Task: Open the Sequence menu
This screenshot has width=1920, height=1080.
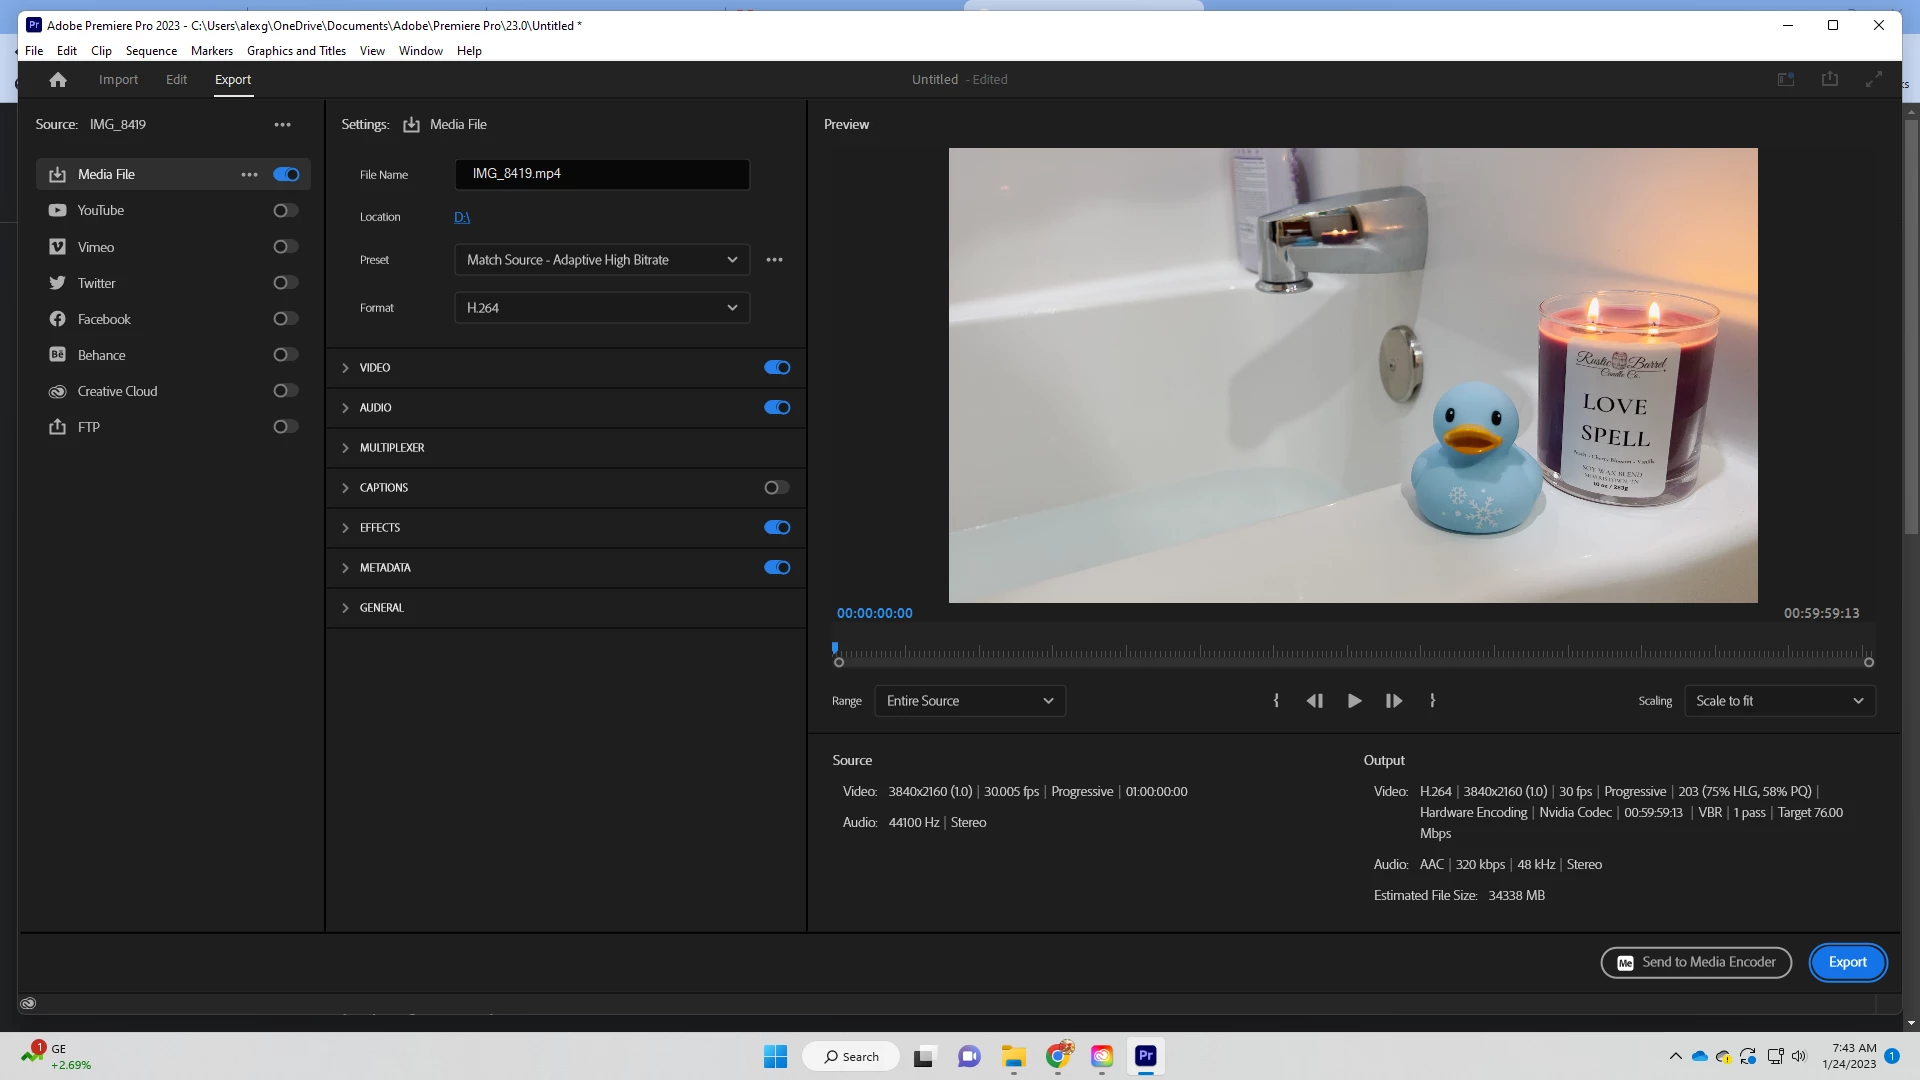Action: (151, 51)
